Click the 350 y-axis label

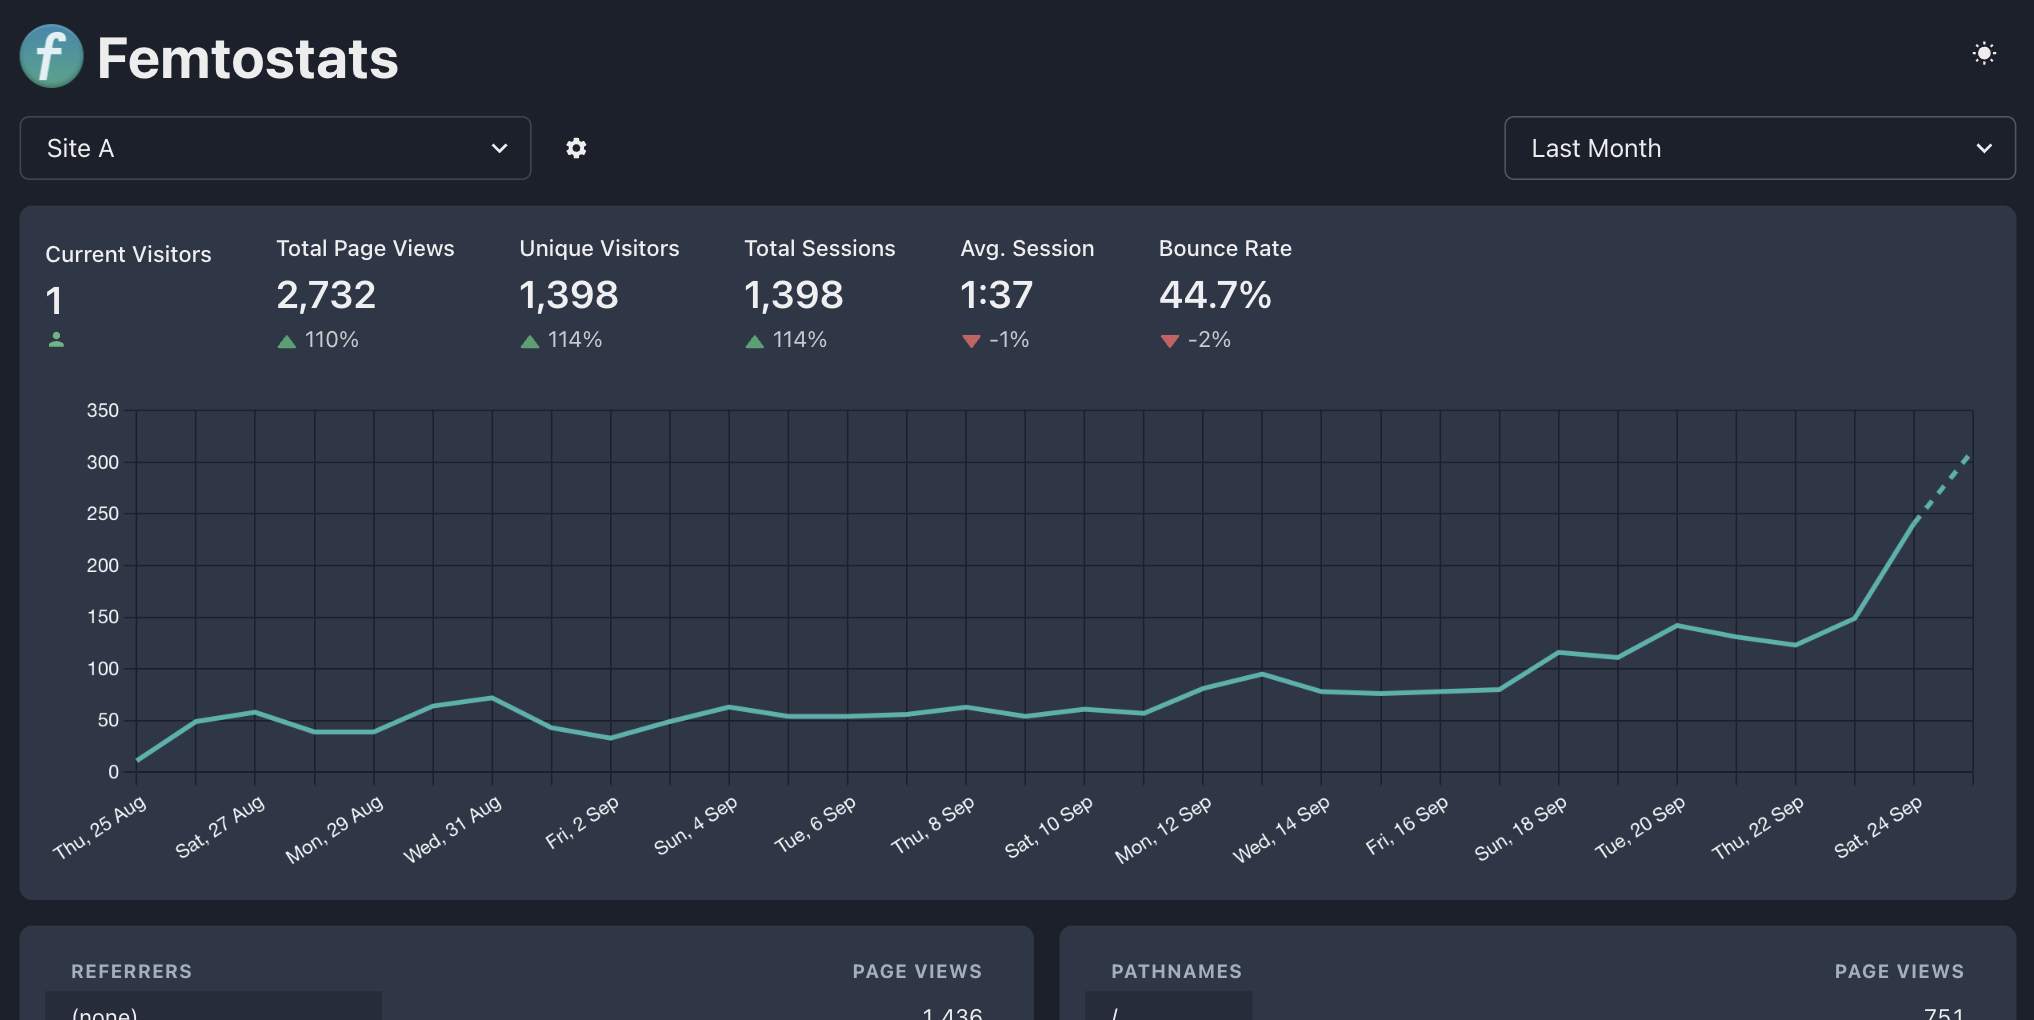103,410
